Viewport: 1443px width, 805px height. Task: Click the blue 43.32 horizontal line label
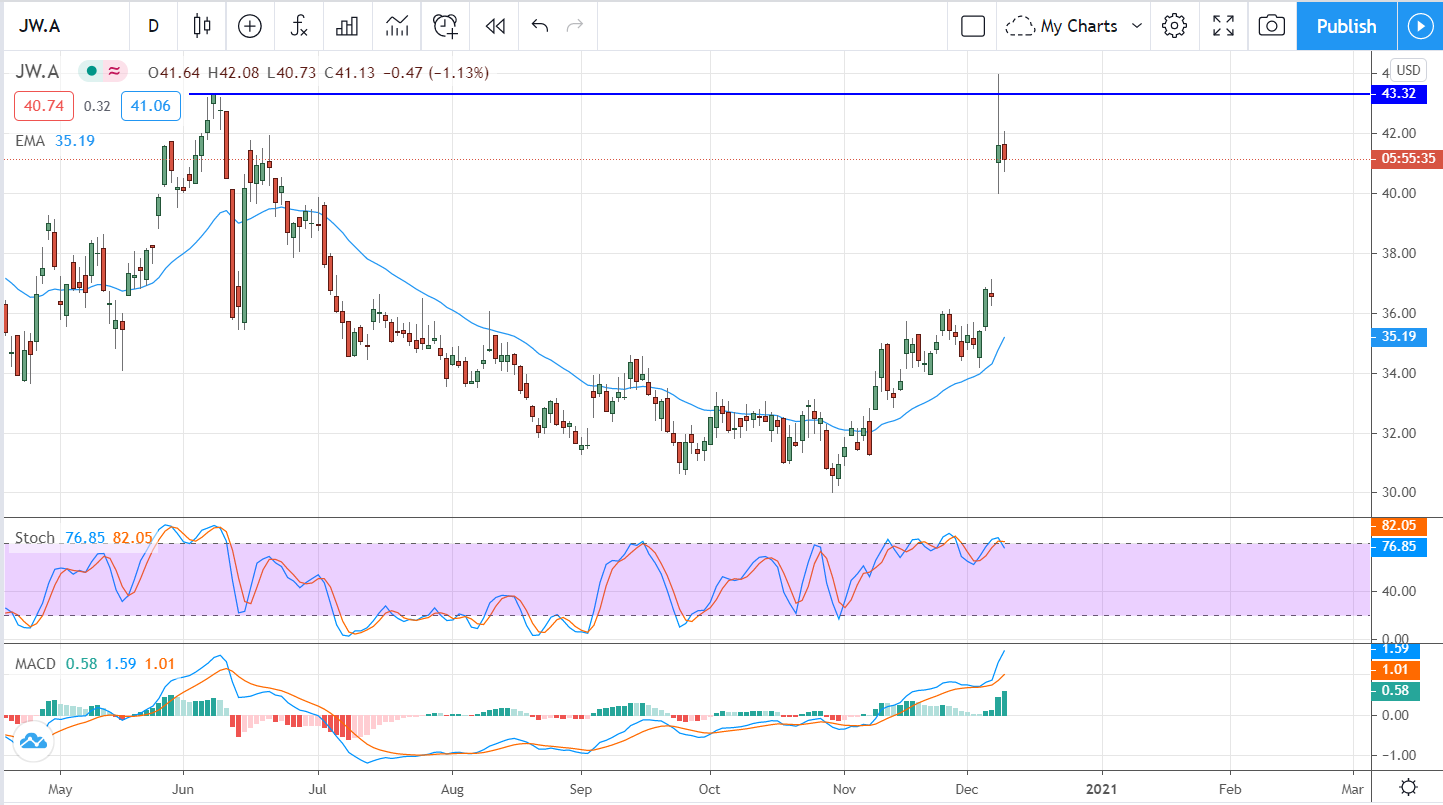coord(1396,94)
